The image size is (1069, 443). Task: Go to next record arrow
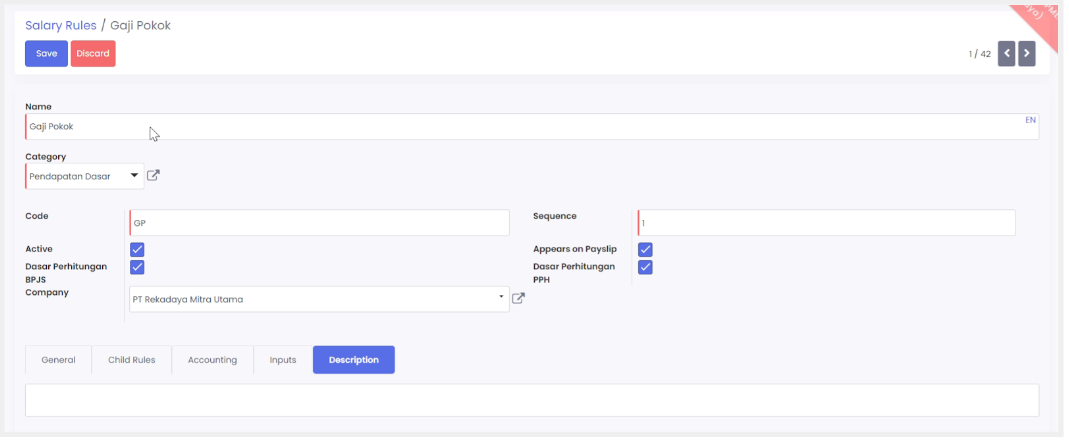click(x=1026, y=53)
